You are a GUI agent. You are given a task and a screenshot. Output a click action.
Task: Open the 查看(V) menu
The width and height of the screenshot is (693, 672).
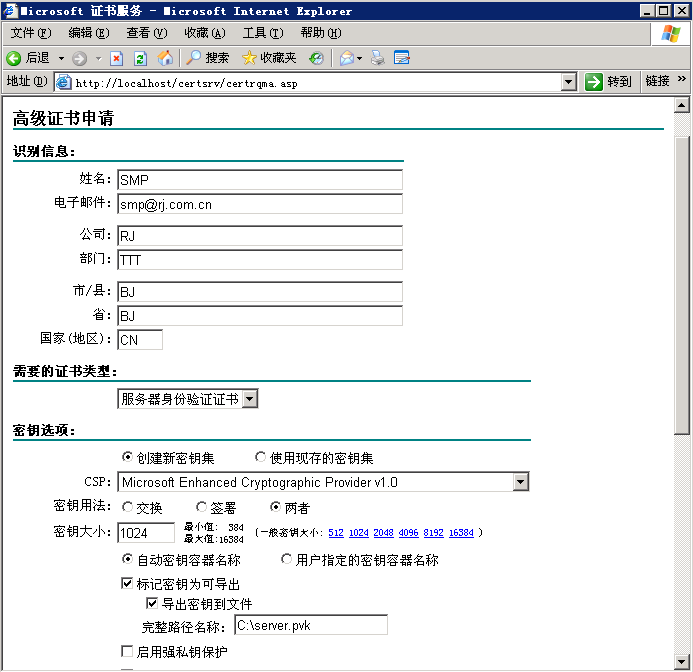pyautogui.click(x=147, y=33)
